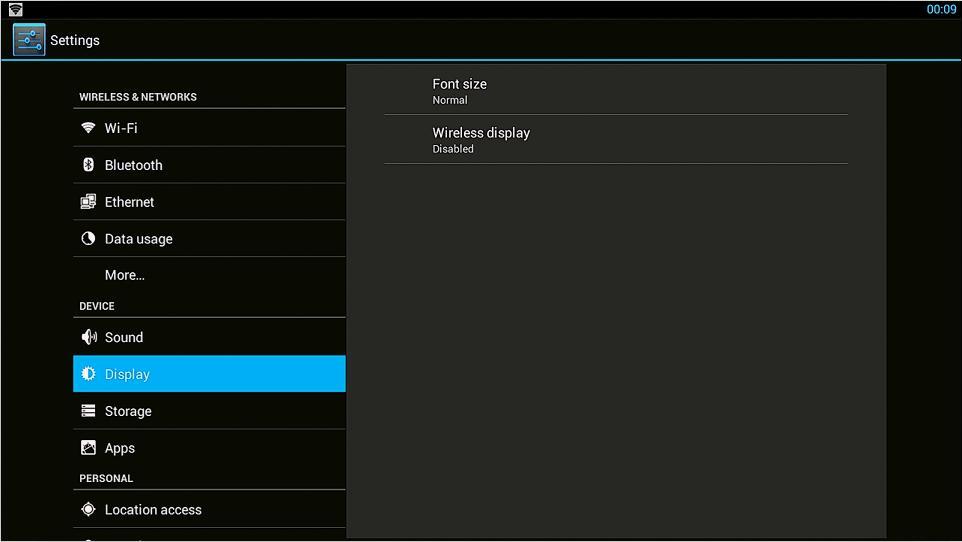
Task: Click the Settings app icon in header
Action: [29, 40]
